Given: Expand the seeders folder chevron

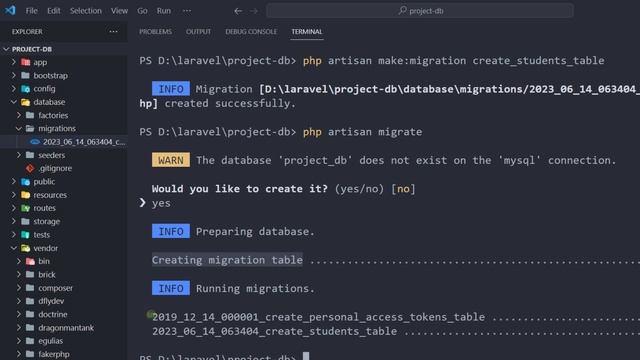Looking at the screenshot, I should pyautogui.click(x=18, y=155).
